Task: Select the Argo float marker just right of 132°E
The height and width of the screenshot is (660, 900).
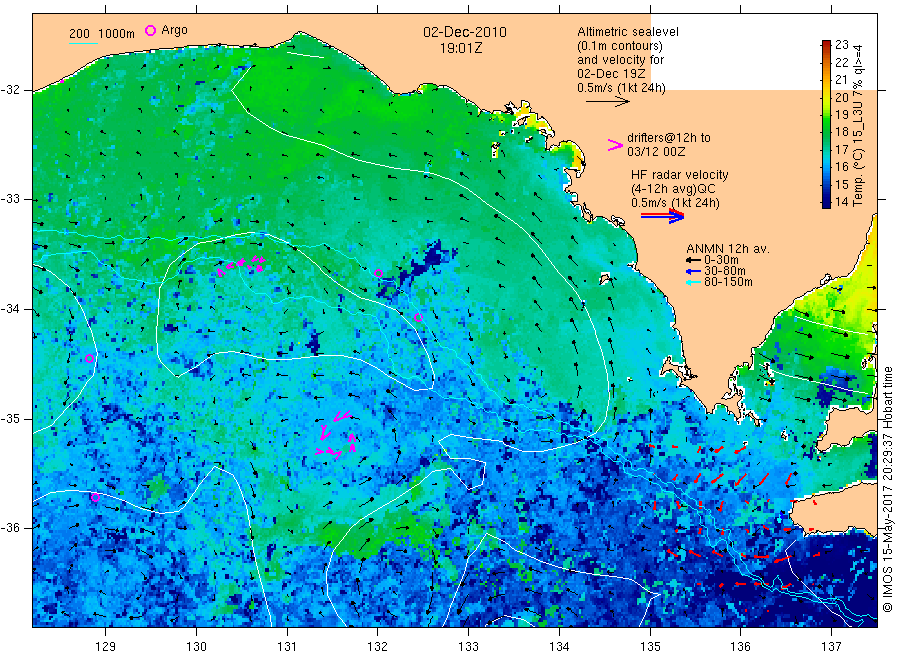Action: click(x=378, y=273)
